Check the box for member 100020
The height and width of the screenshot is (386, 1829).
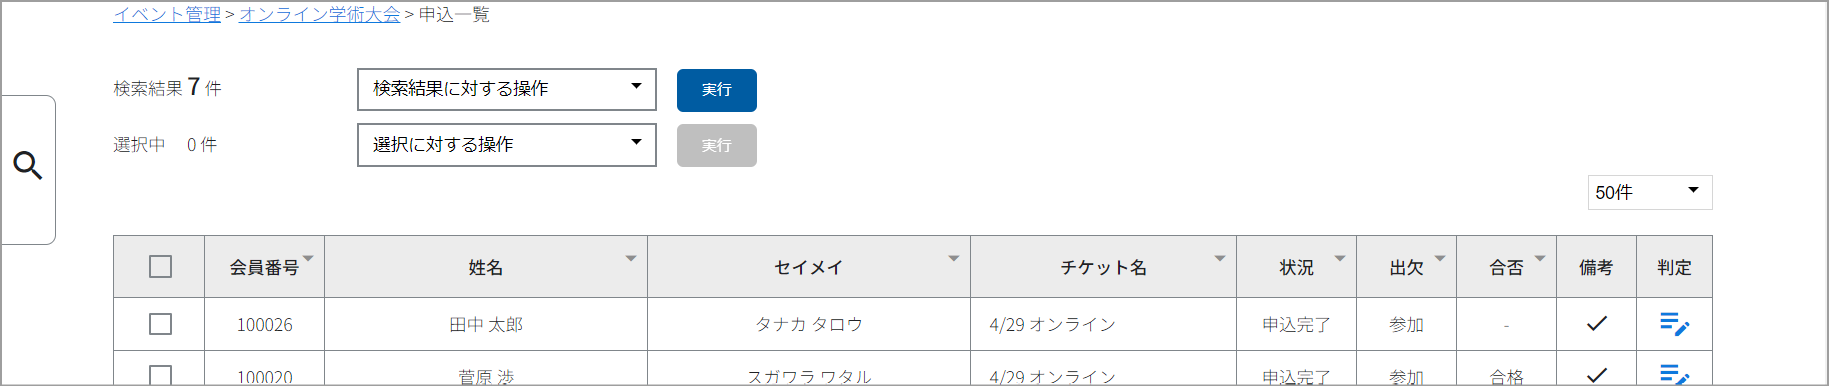tap(160, 376)
